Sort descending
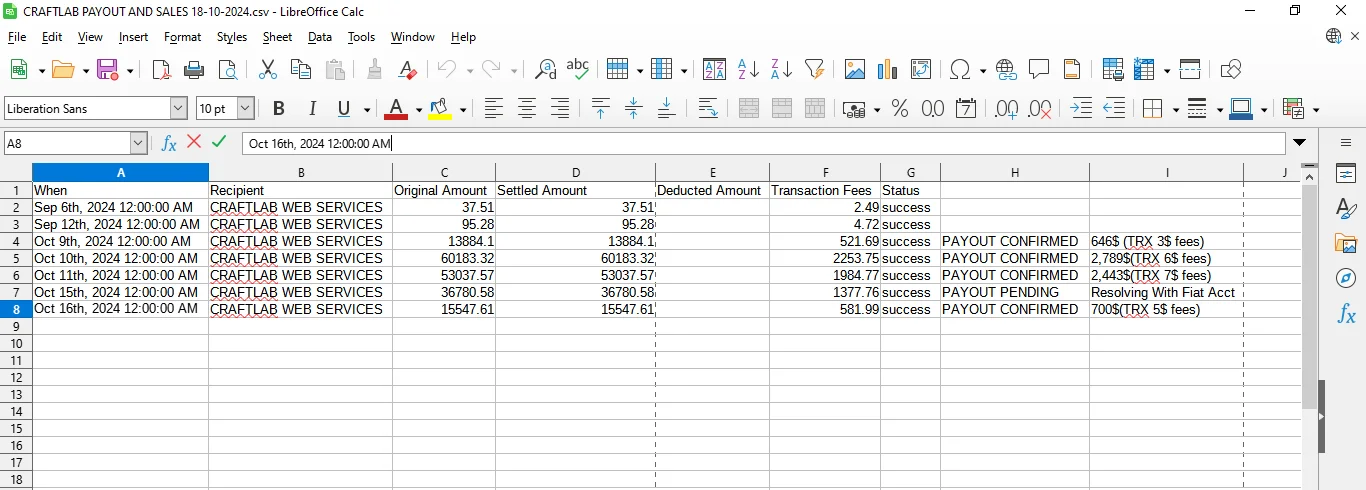This screenshot has height=490, width=1366. [781, 69]
